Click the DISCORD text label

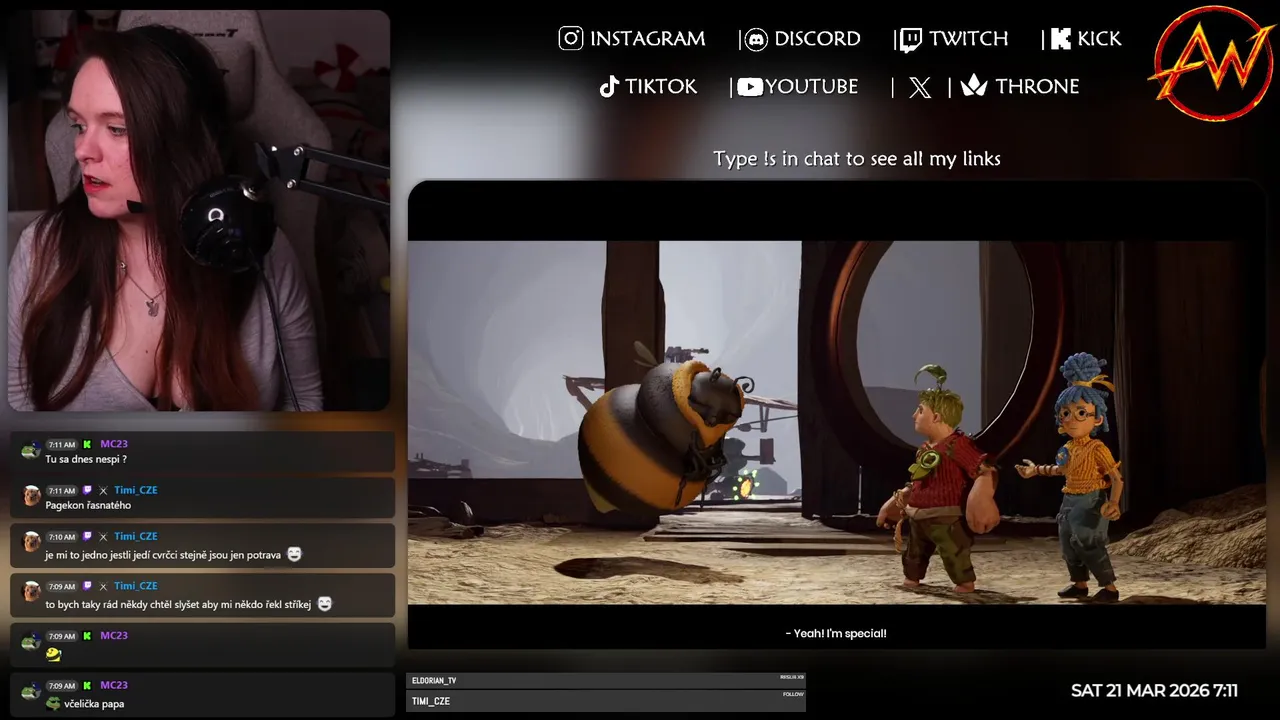817,39
